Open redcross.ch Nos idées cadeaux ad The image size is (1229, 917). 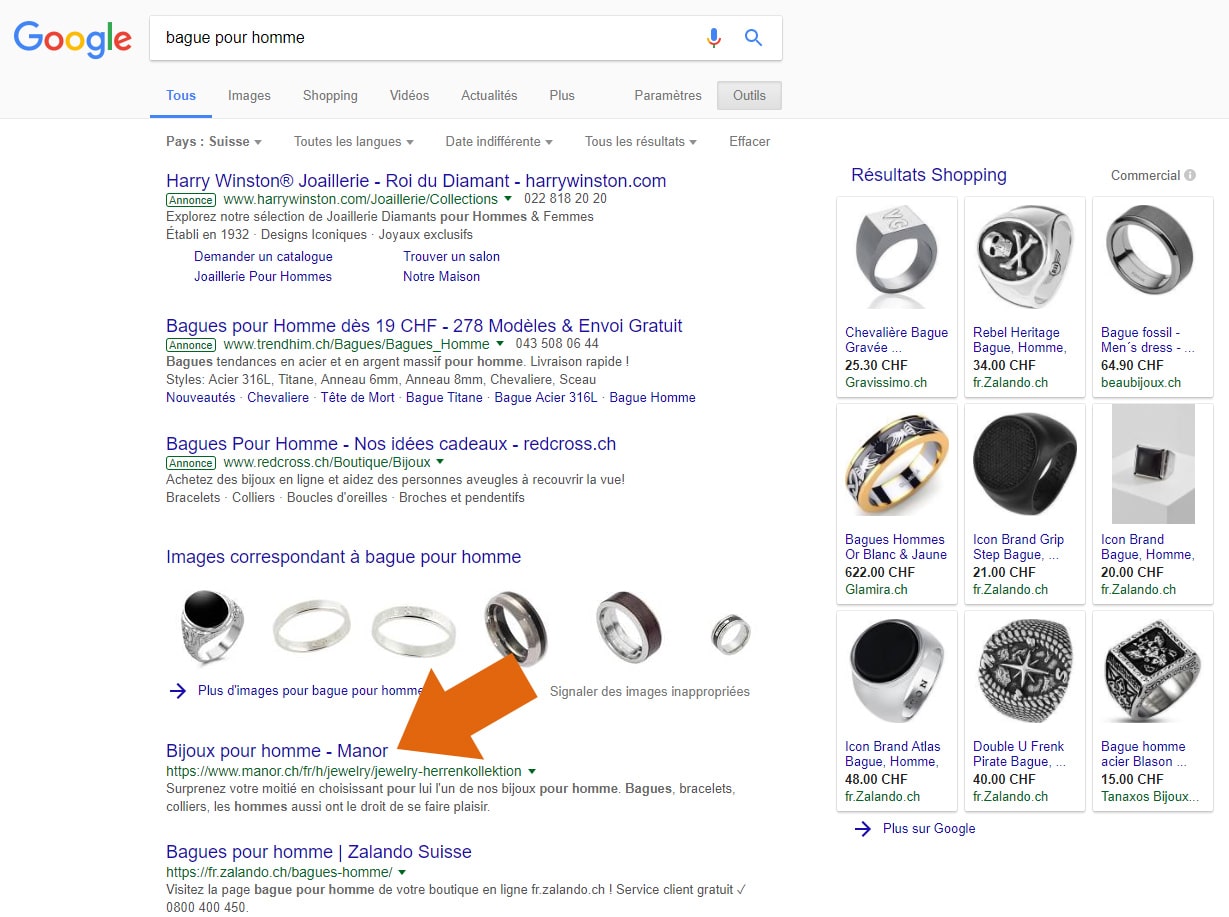tap(391, 444)
